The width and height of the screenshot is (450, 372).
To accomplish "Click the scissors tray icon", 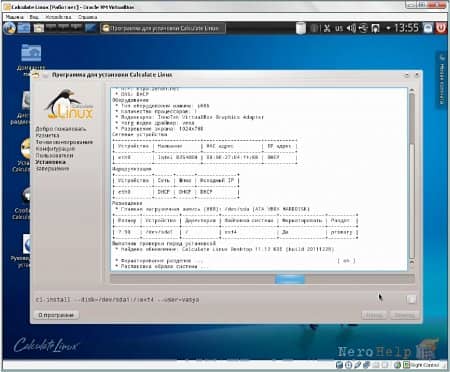I will (327, 28).
